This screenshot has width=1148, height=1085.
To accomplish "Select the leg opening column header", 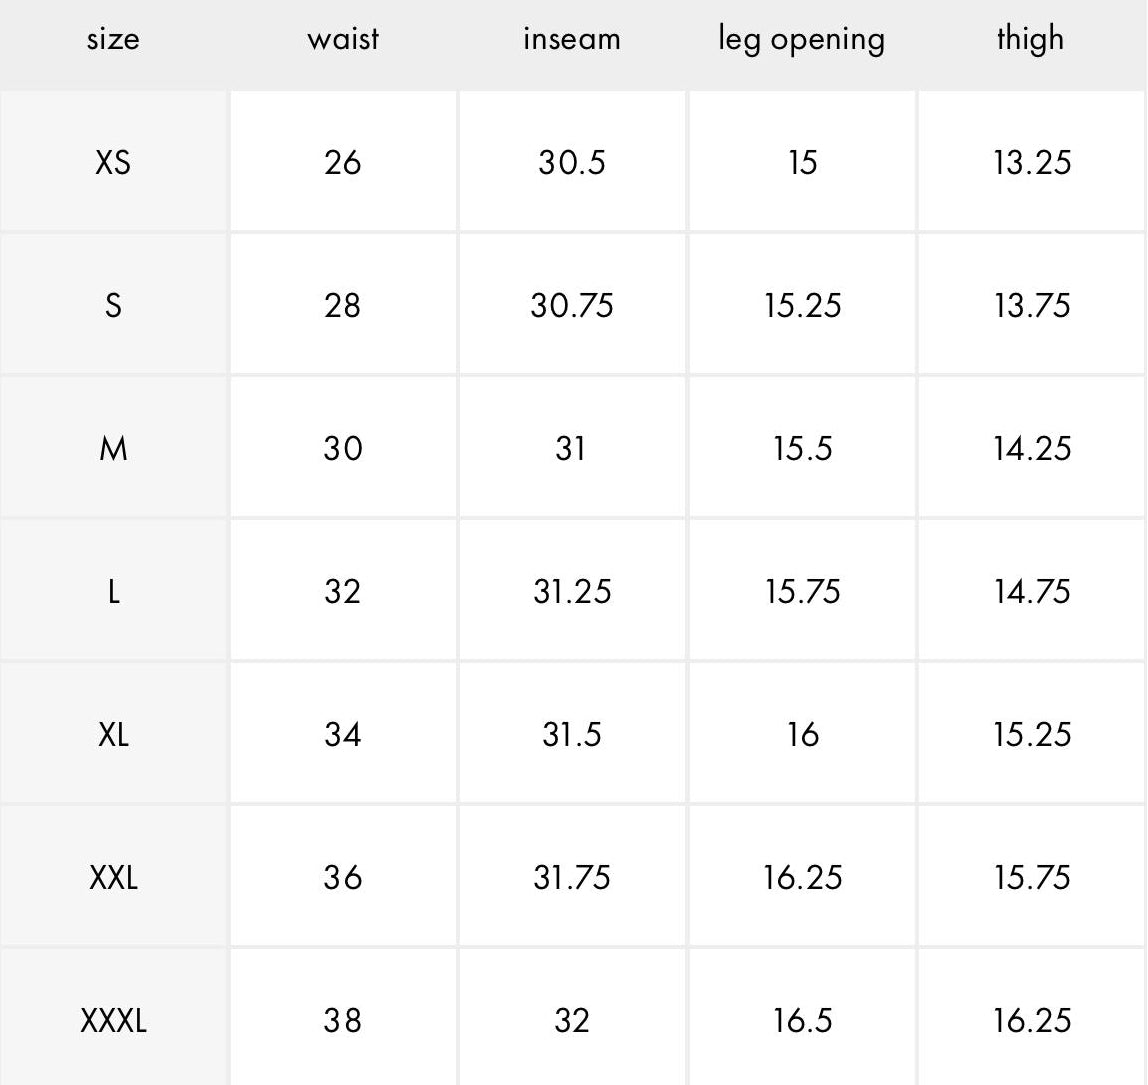I will click(802, 40).
